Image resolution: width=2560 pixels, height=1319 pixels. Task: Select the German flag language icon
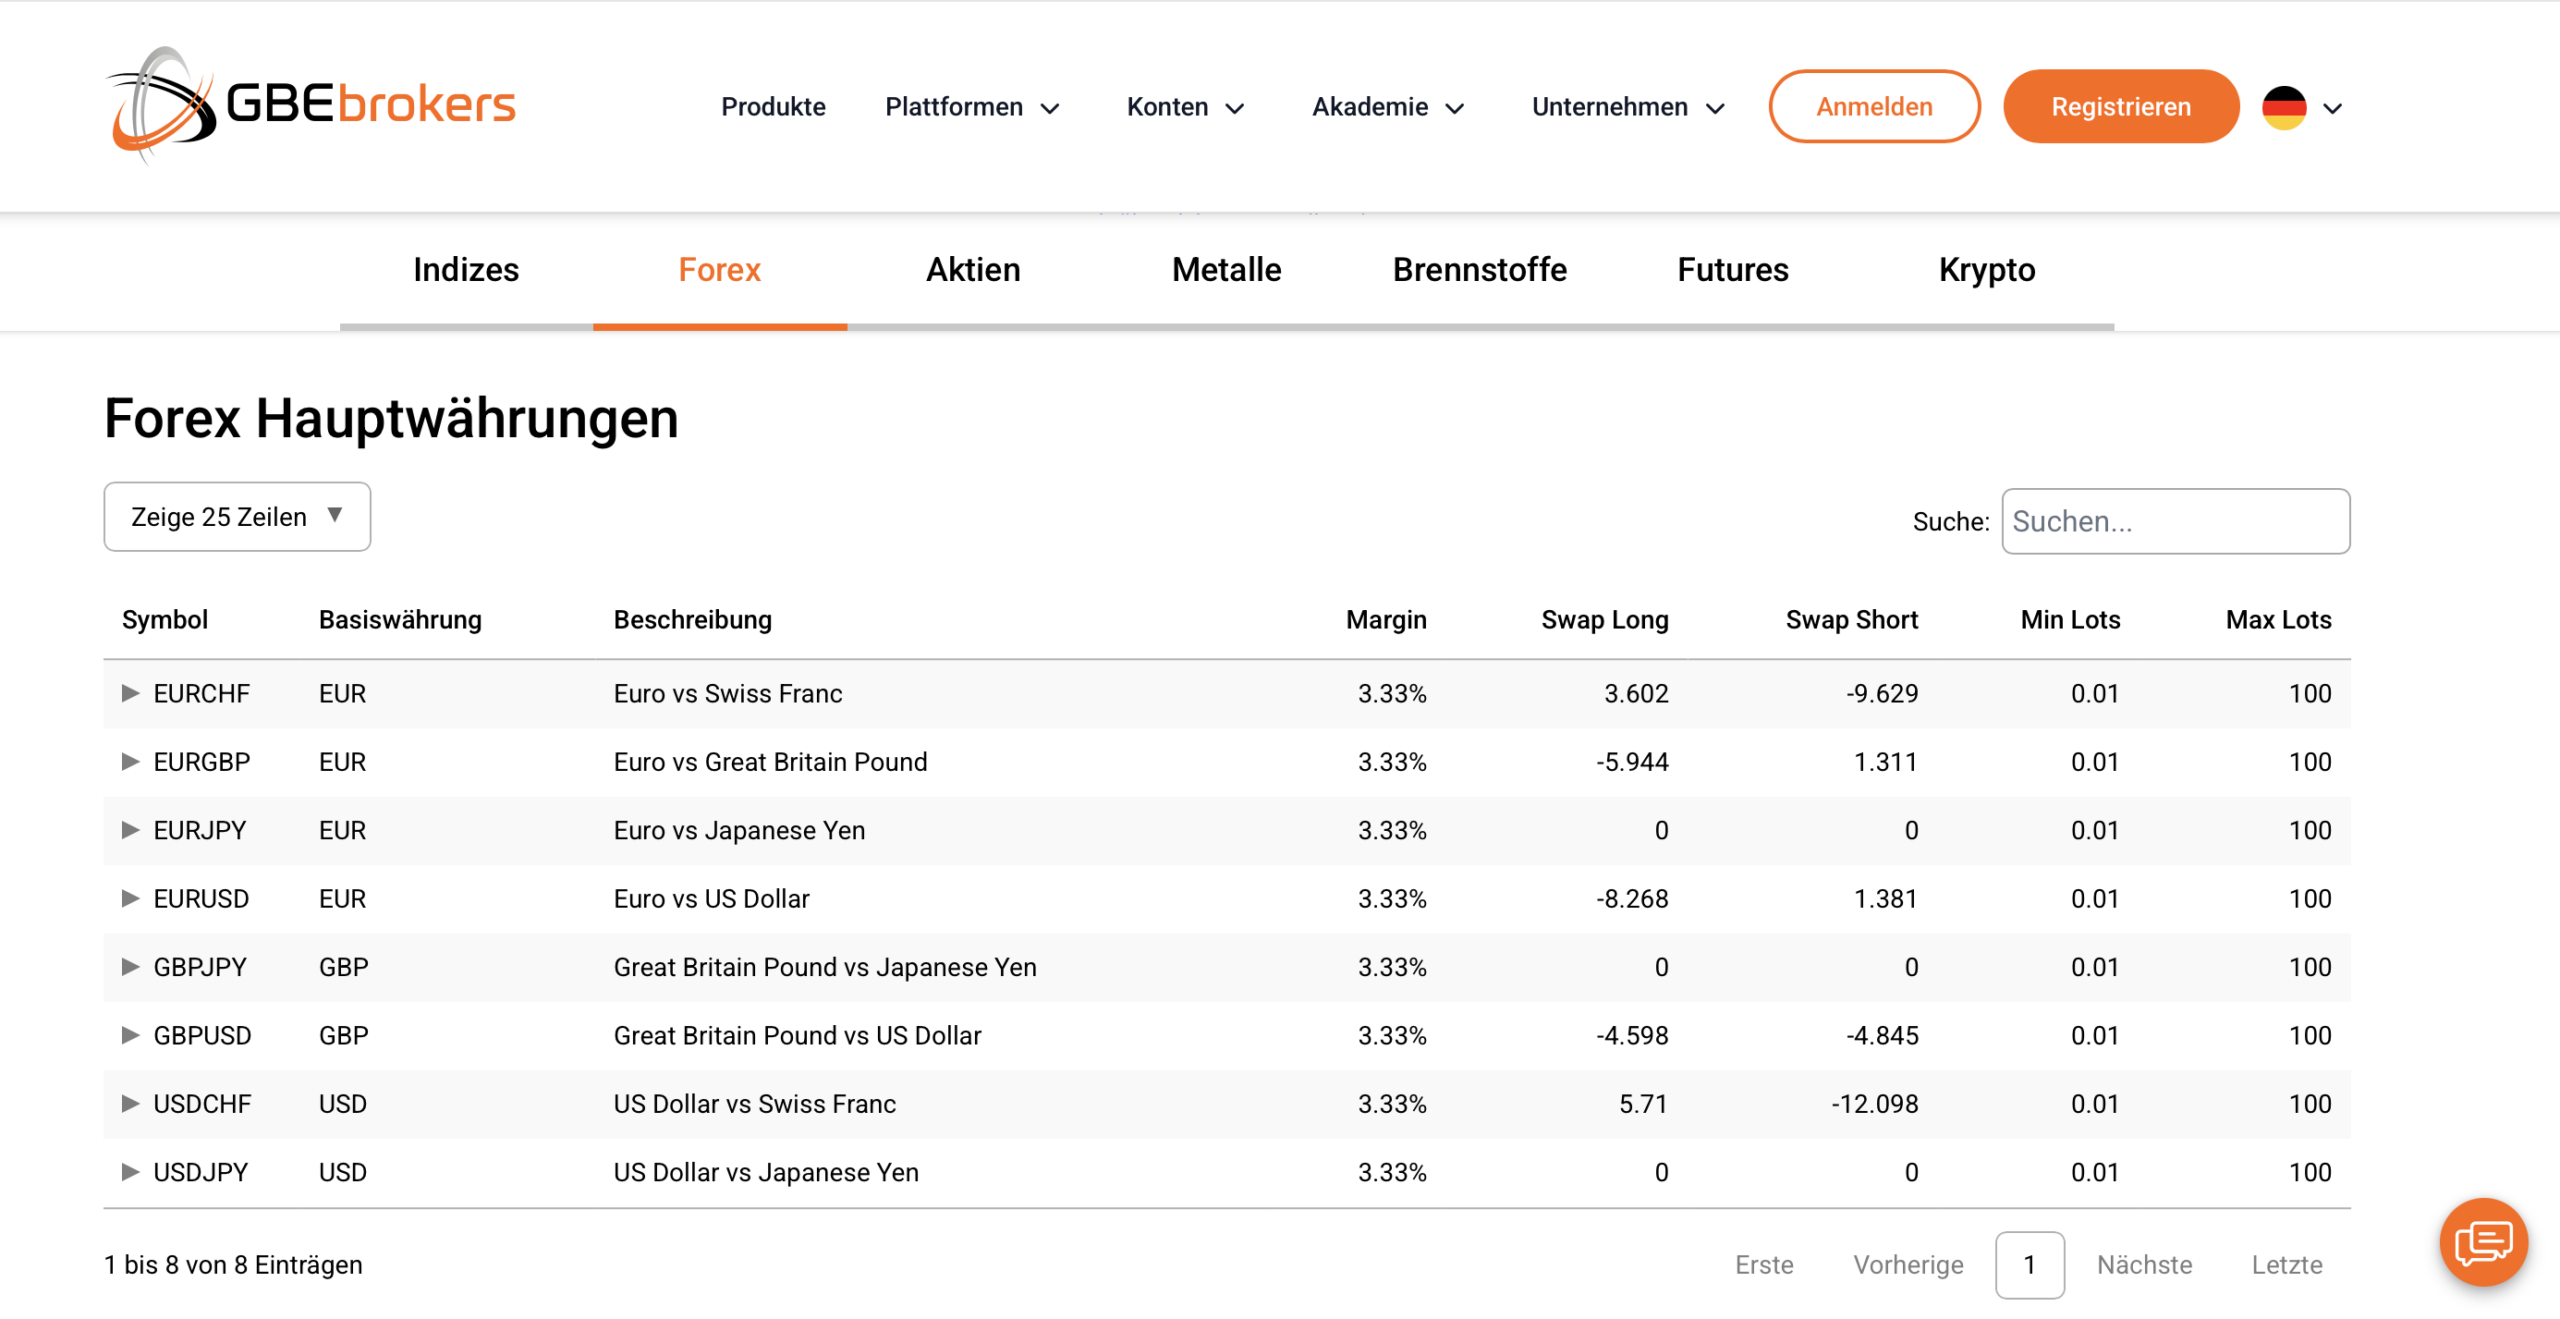pos(2284,107)
